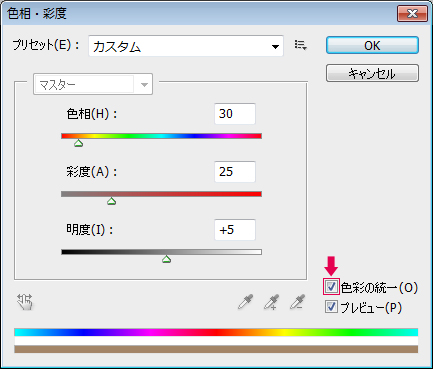433x369 pixels.
Task: Open the プリセット dropdown showing カスタム
Action: (186, 46)
